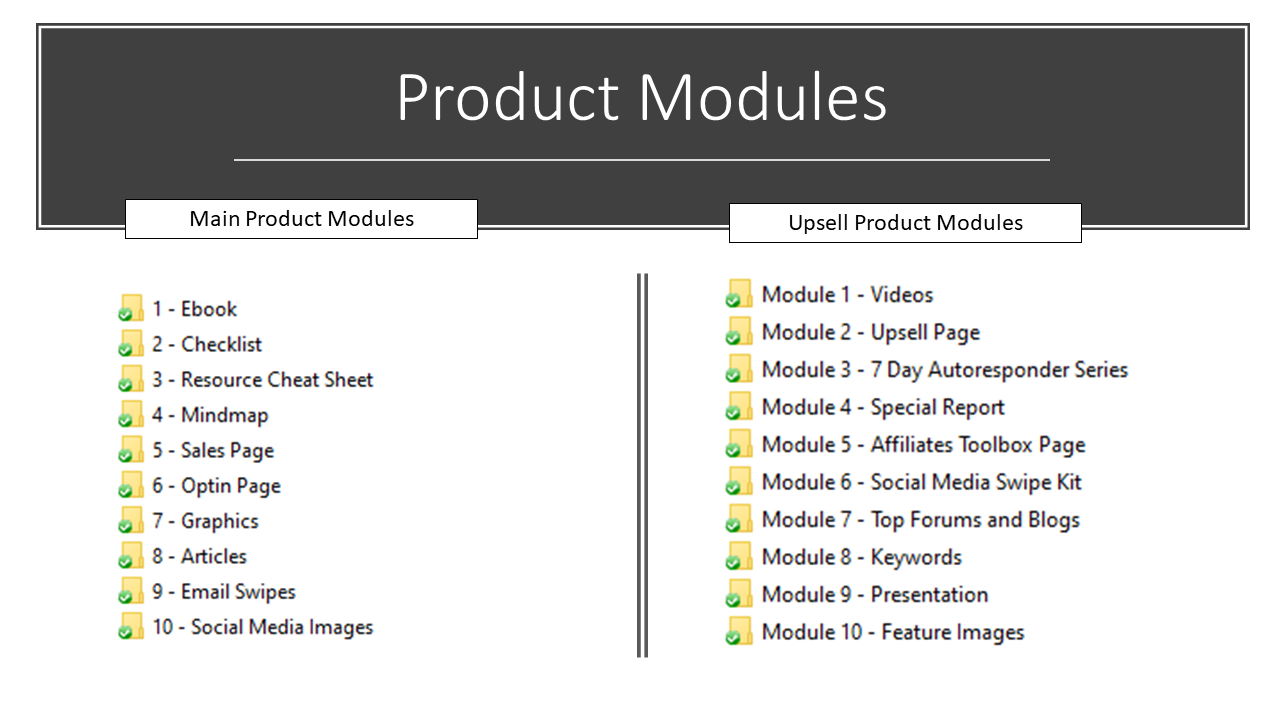Open the folder icon for 5 - Sales Page
Viewport: 1280px width, 720px height.
pos(131,450)
